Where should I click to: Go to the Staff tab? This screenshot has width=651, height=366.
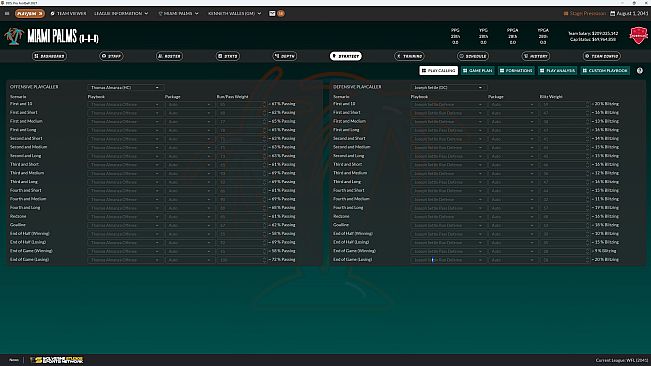click(111, 56)
